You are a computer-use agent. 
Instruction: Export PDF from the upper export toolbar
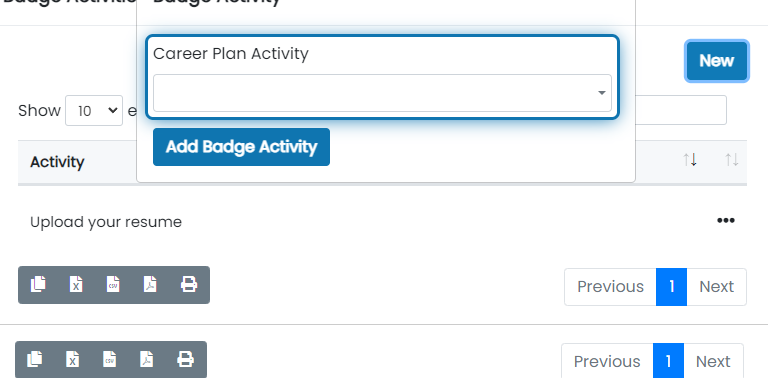pyautogui.click(x=150, y=284)
